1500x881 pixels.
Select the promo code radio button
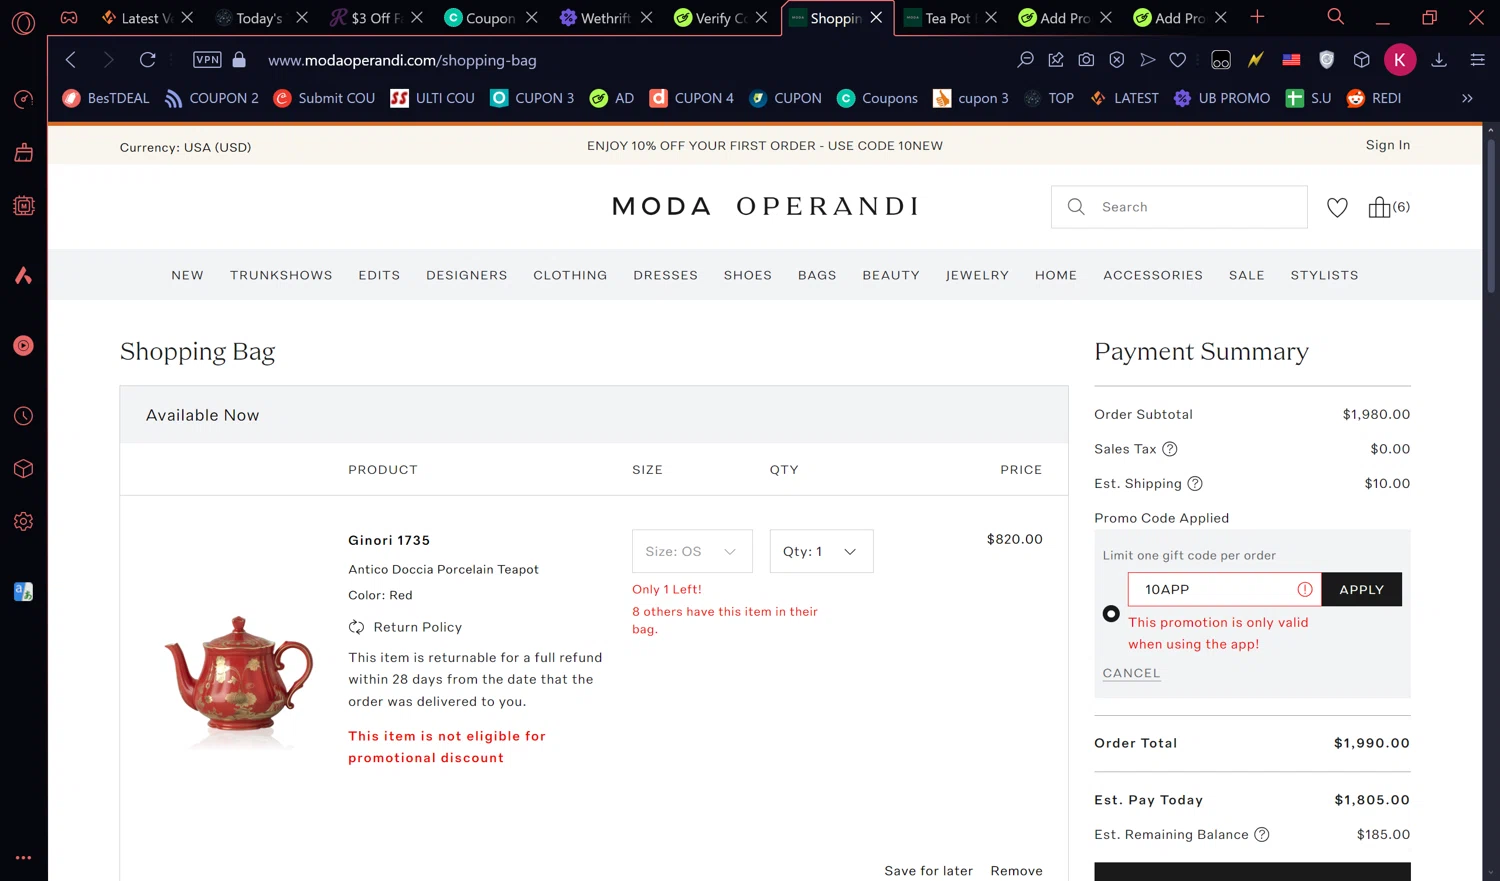1111,614
